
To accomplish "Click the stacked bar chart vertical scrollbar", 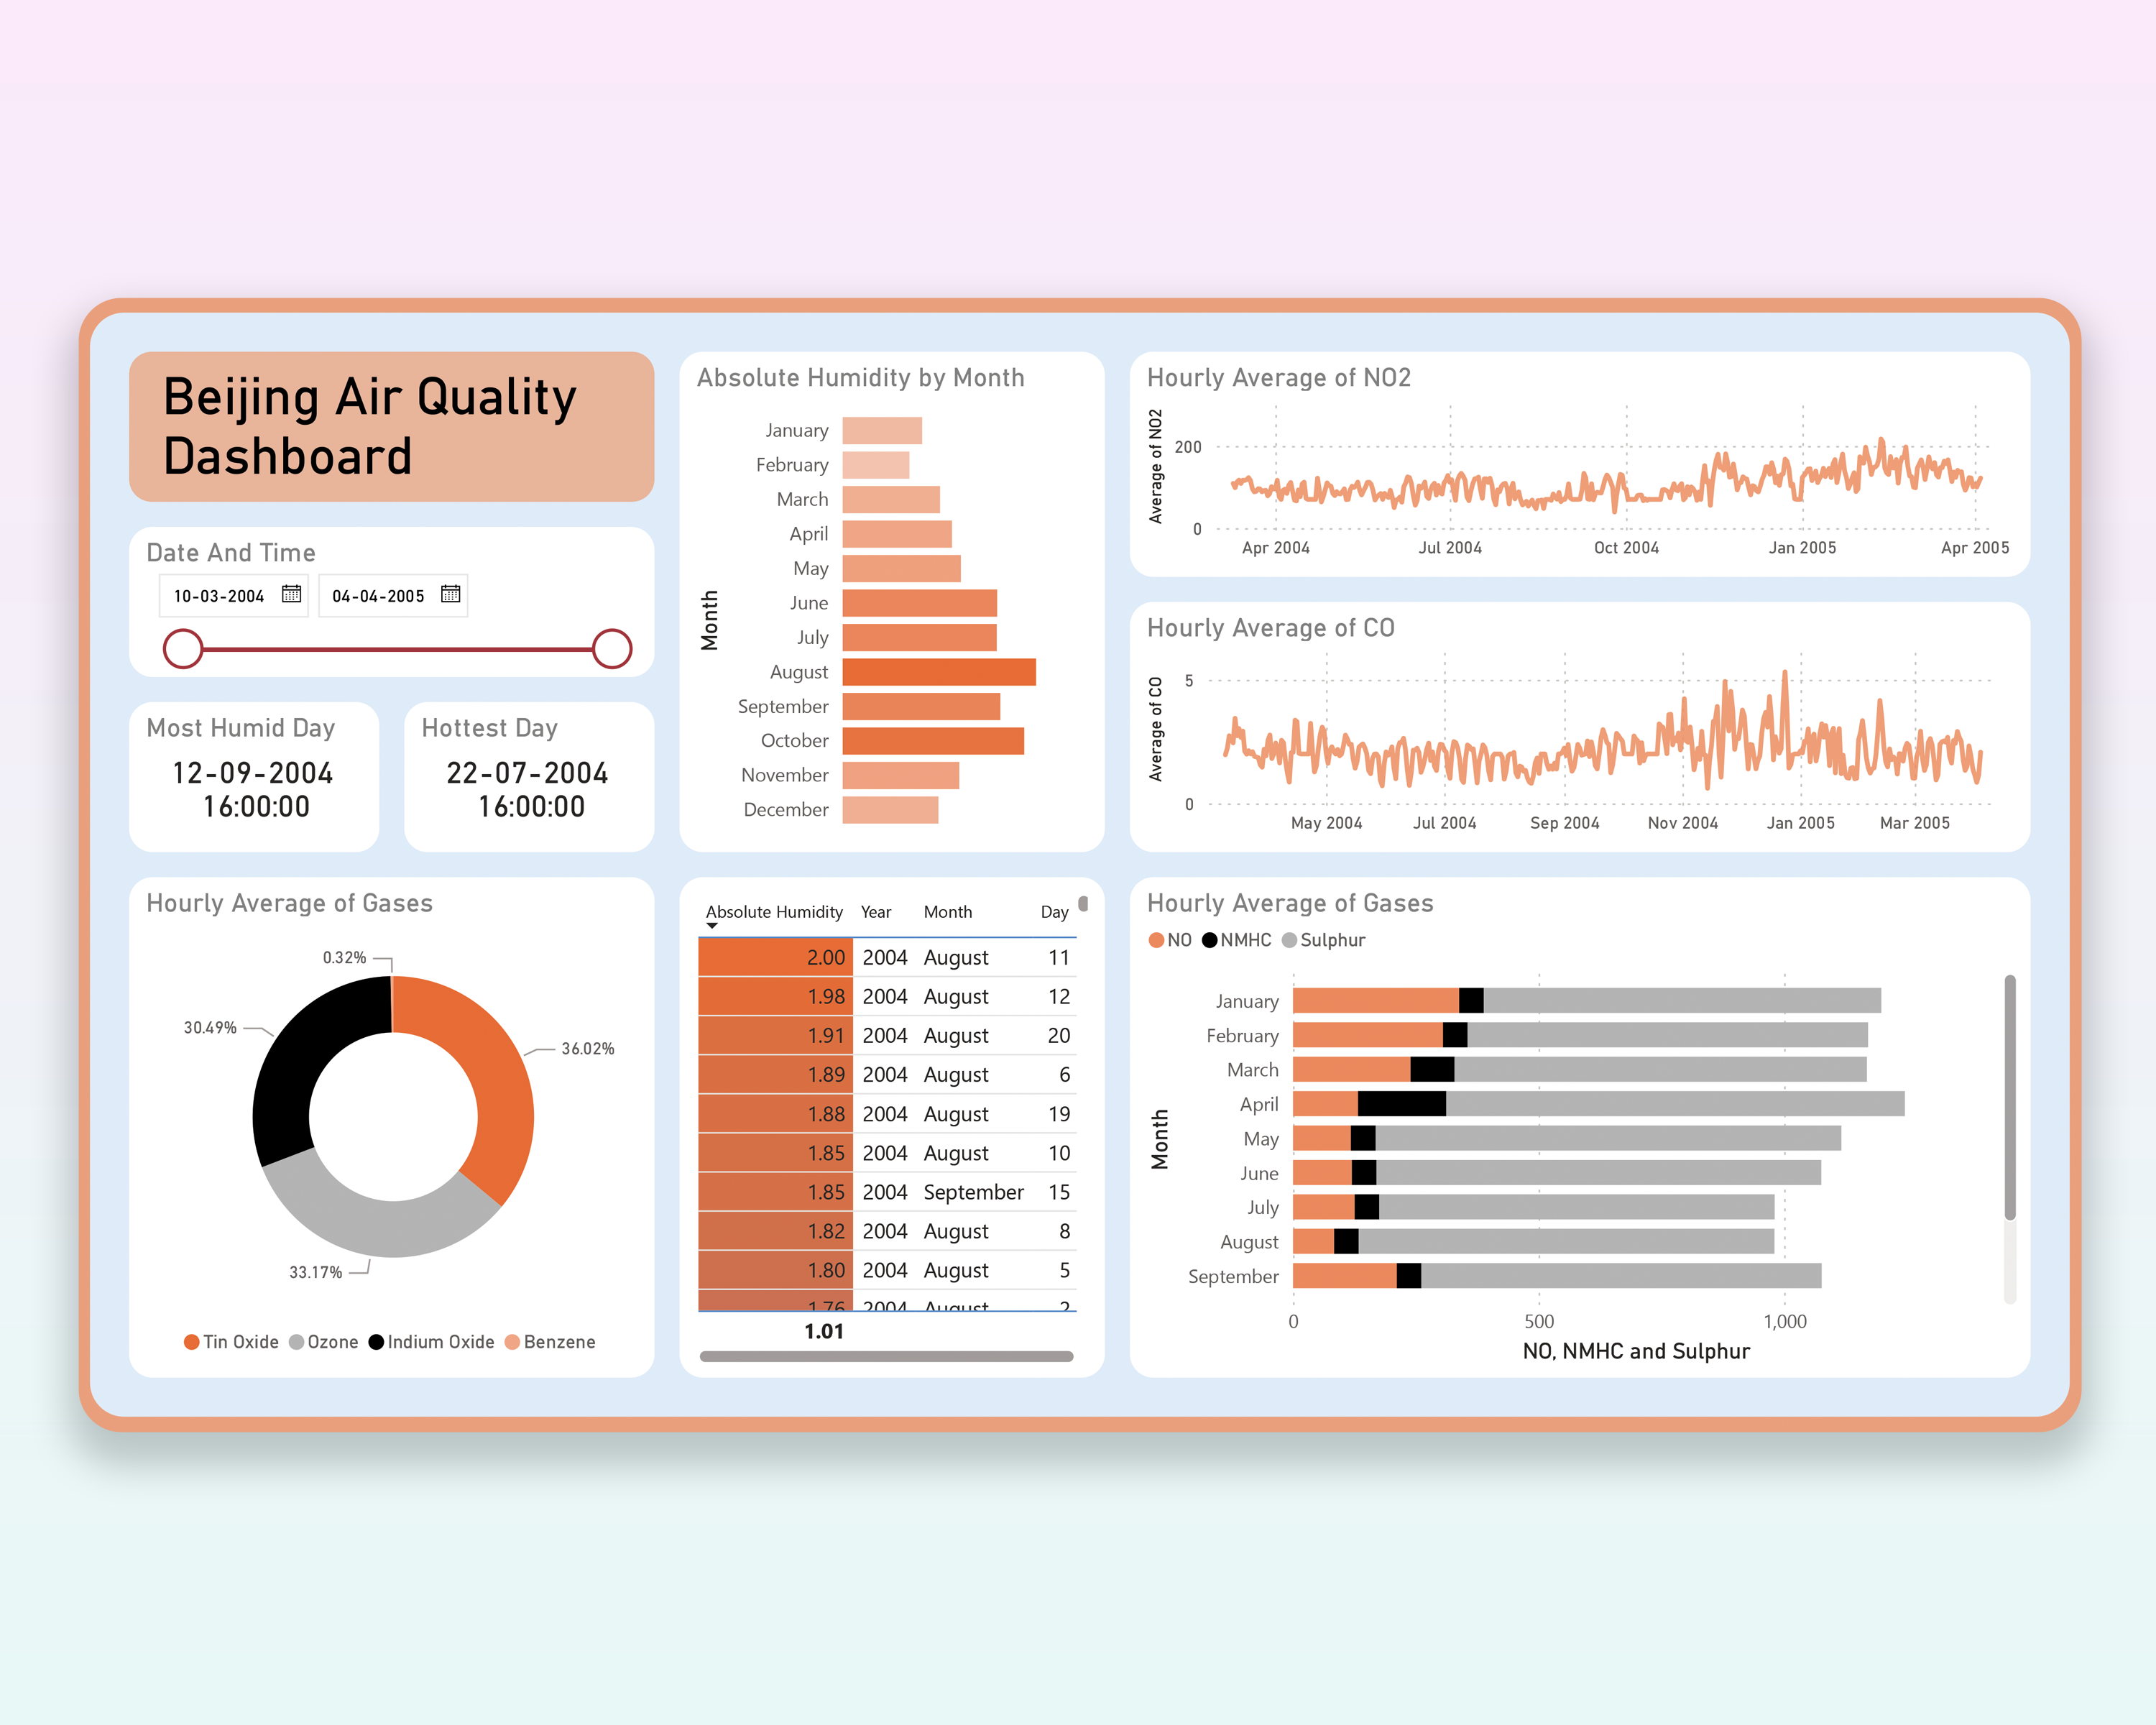I will [2010, 1100].
